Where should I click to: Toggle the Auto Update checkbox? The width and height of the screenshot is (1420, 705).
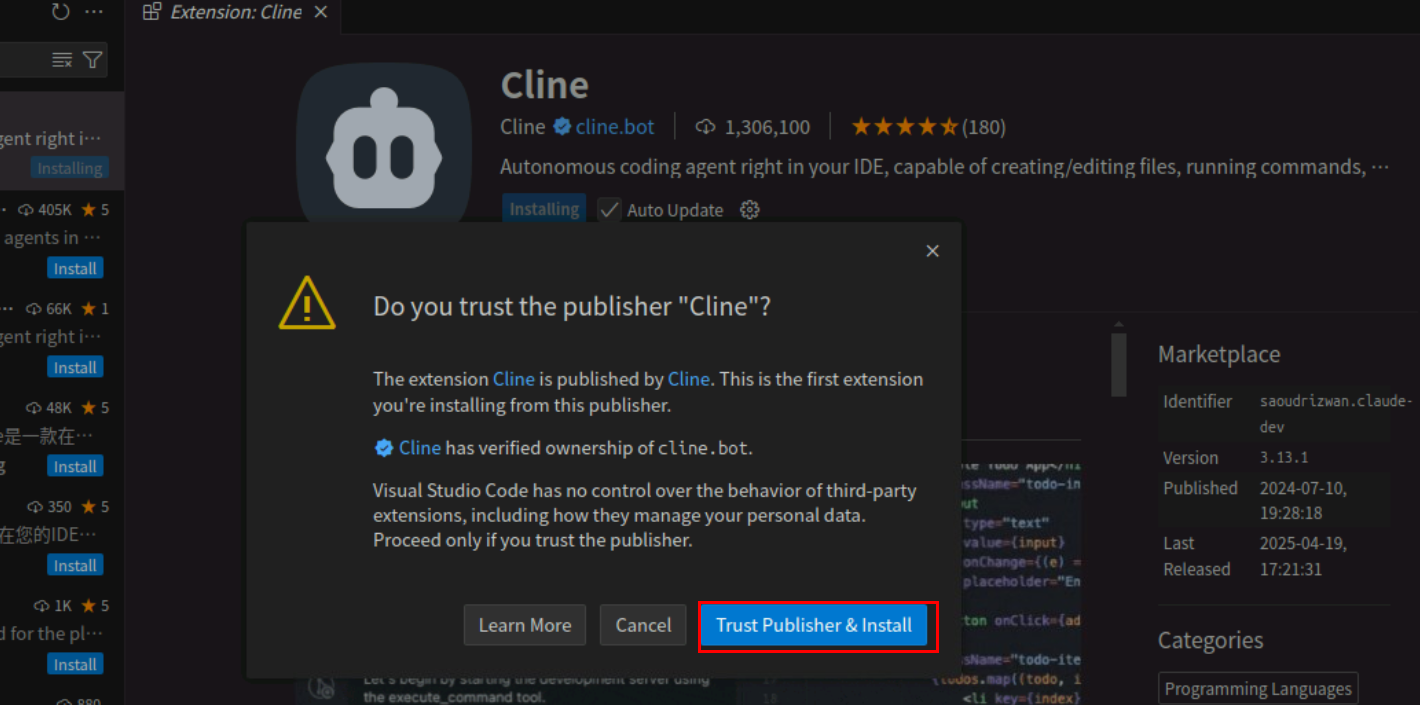tap(609, 210)
